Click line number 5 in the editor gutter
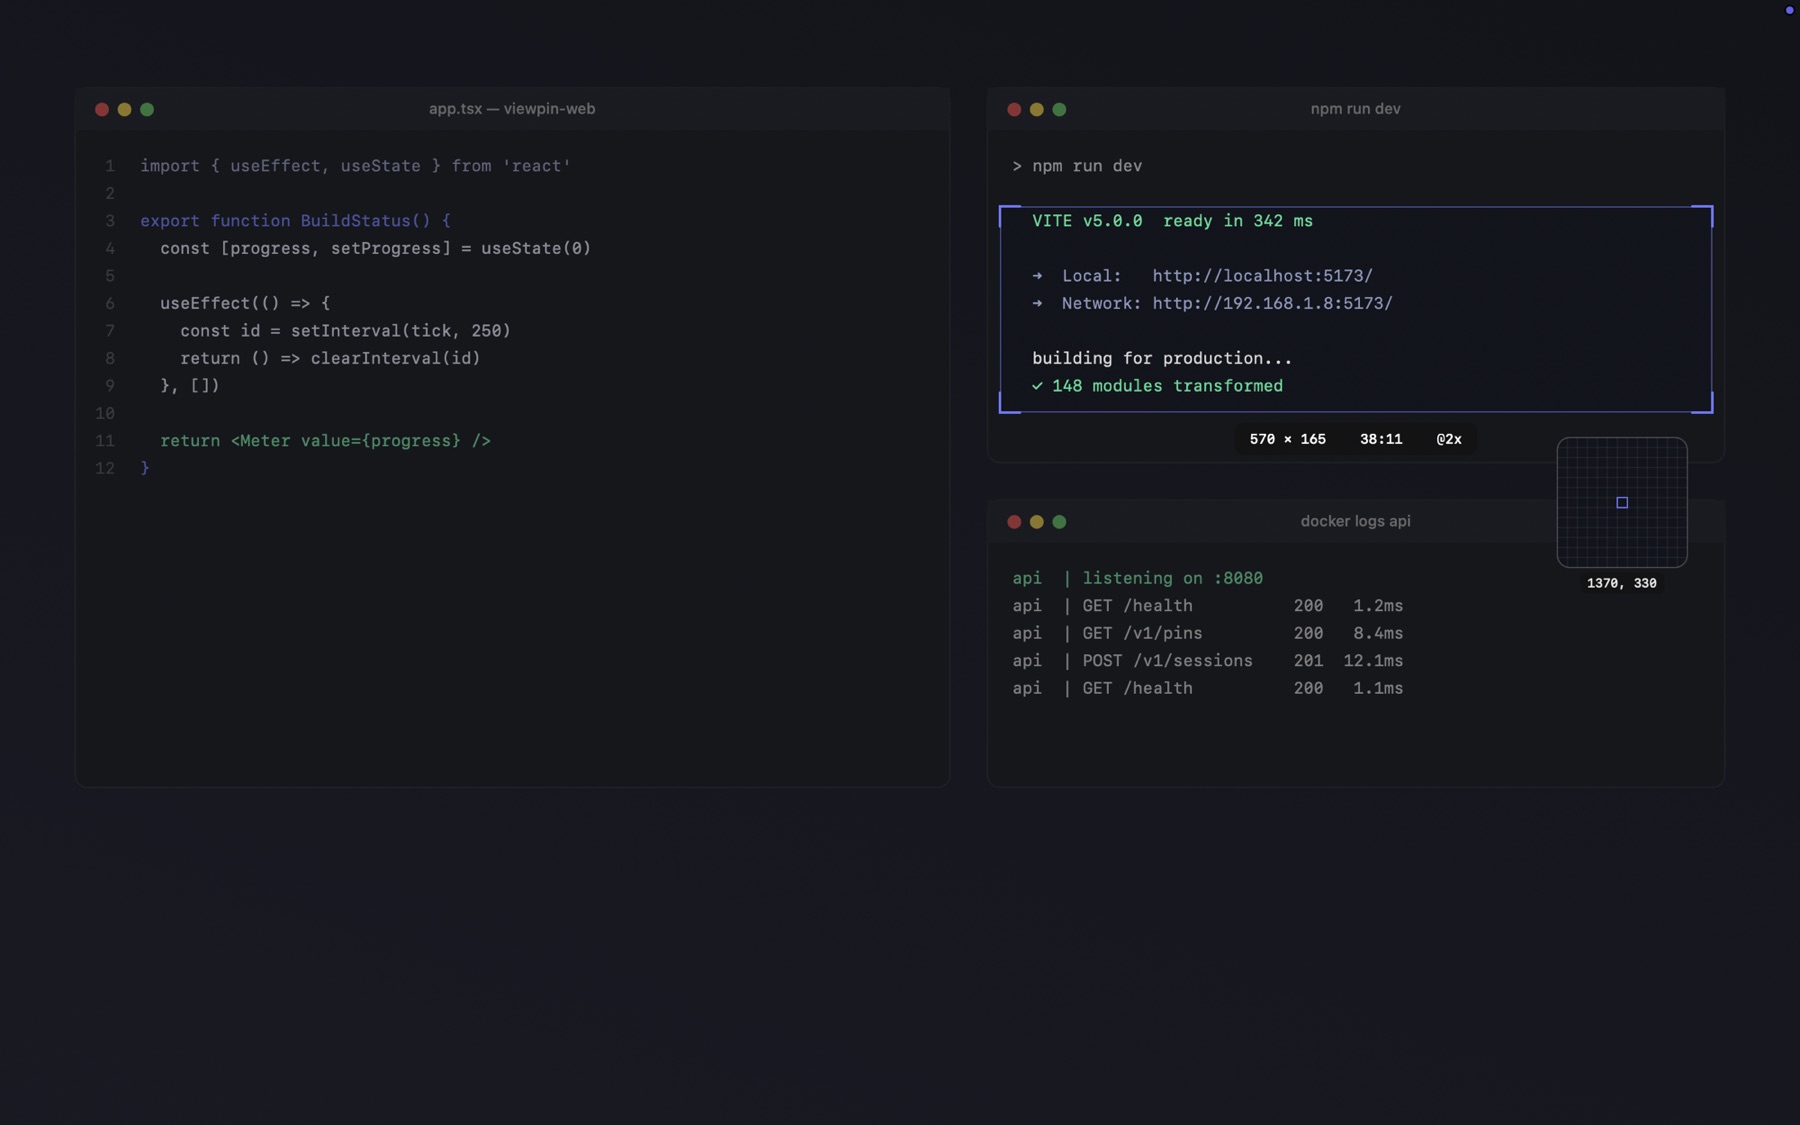 coord(110,276)
